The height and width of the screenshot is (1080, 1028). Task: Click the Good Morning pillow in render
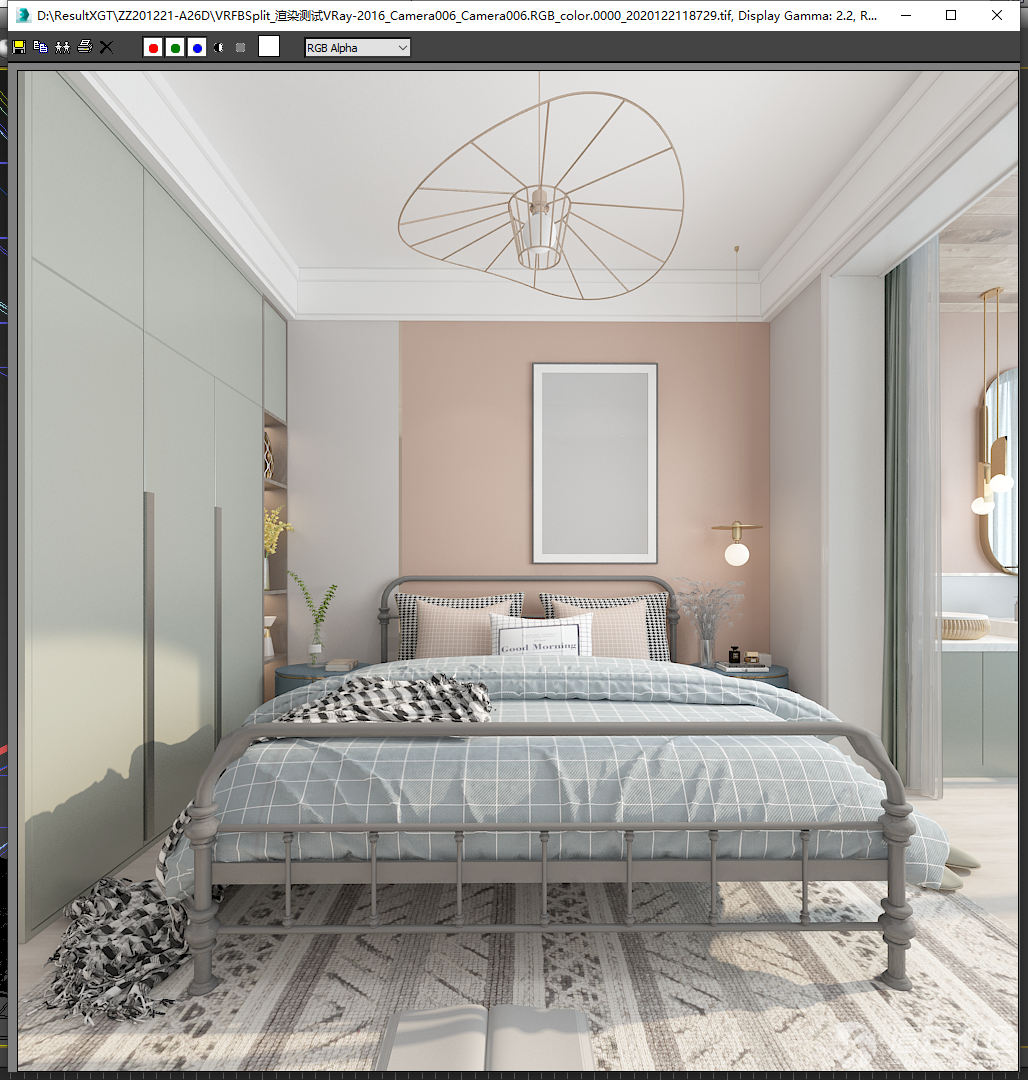[x=540, y=636]
